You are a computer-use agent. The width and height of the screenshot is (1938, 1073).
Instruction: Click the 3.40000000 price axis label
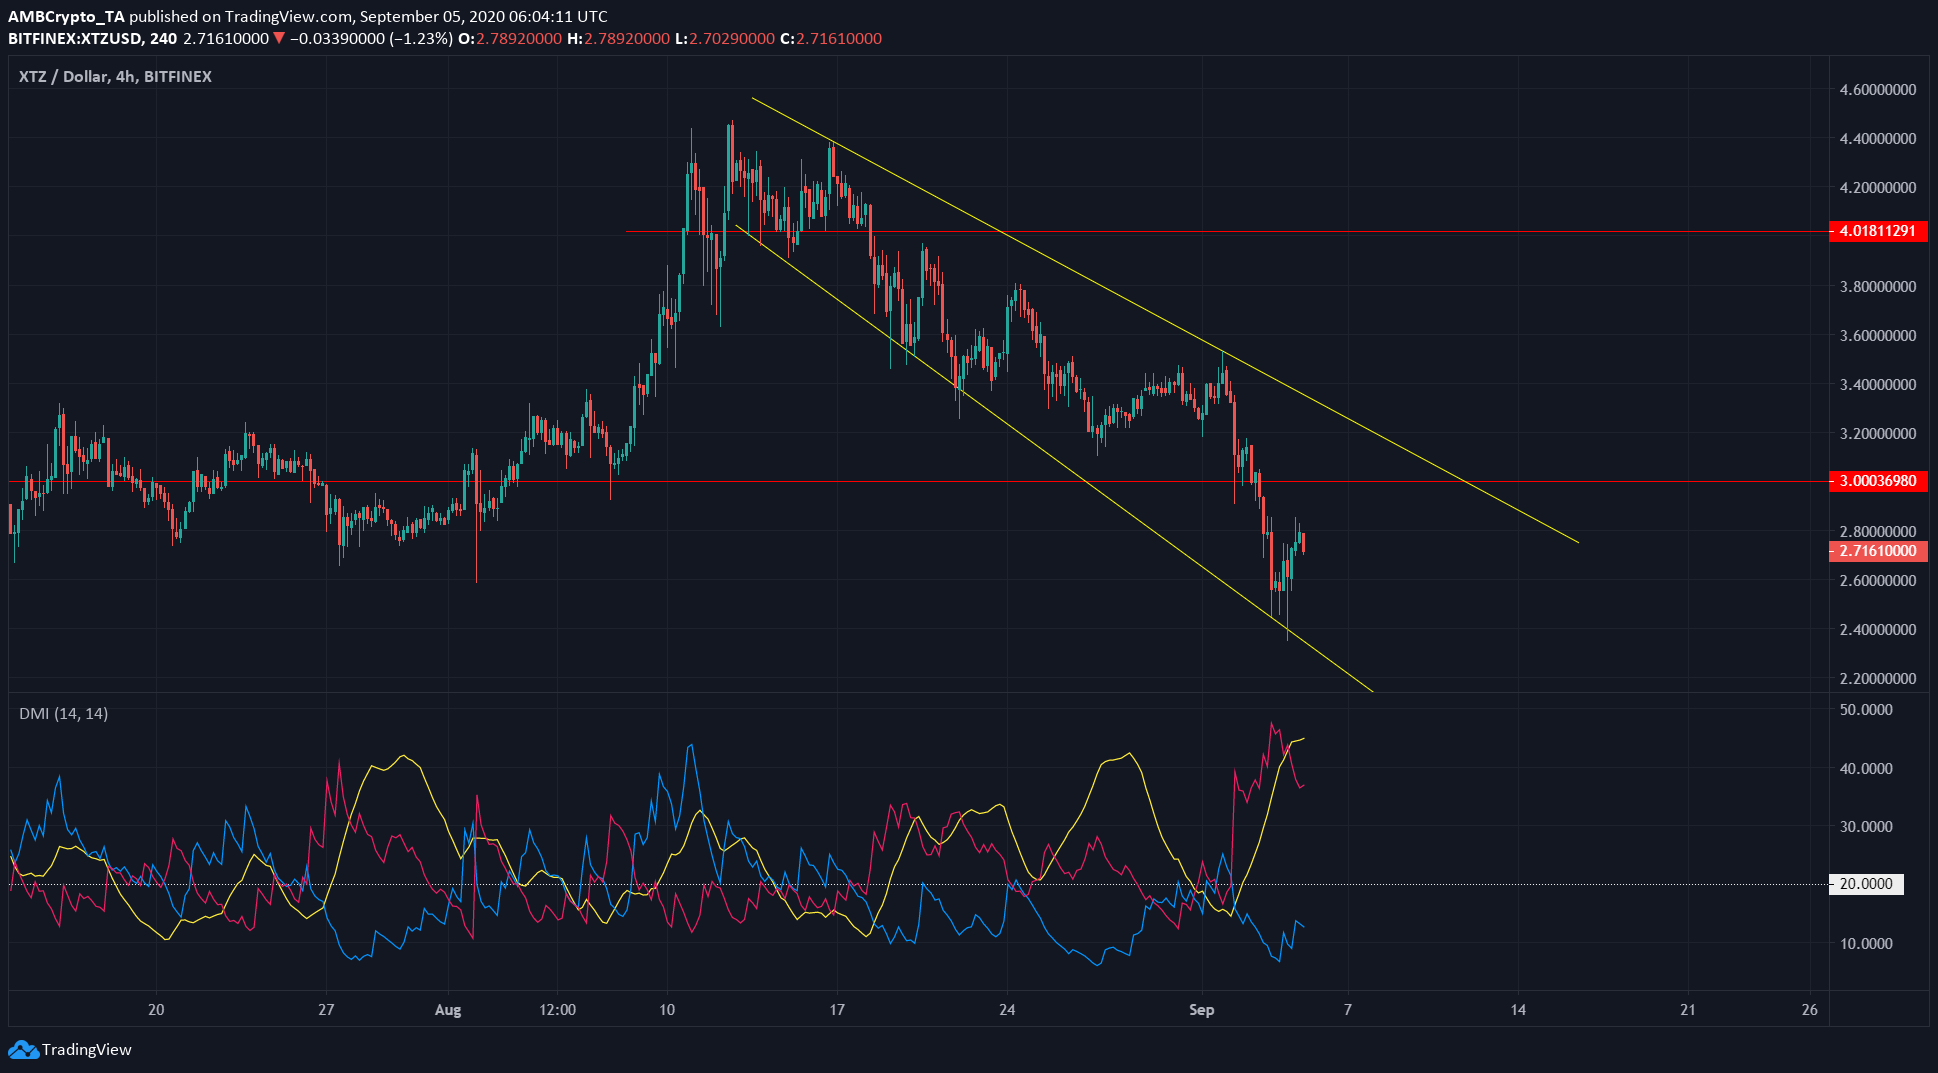pos(1878,384)
